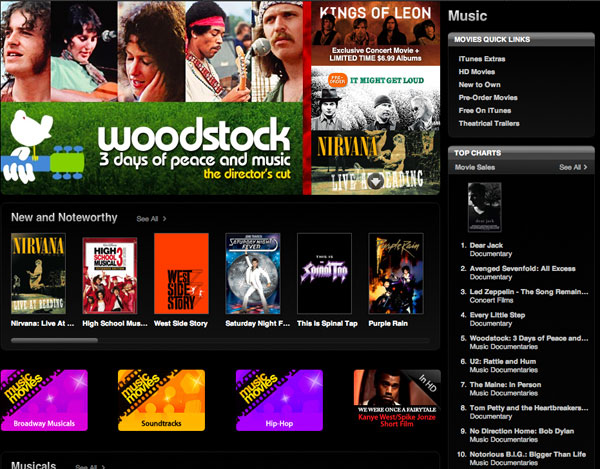Open the Soundtracks music movies tile
600x469 pixels.
point(161,400)
